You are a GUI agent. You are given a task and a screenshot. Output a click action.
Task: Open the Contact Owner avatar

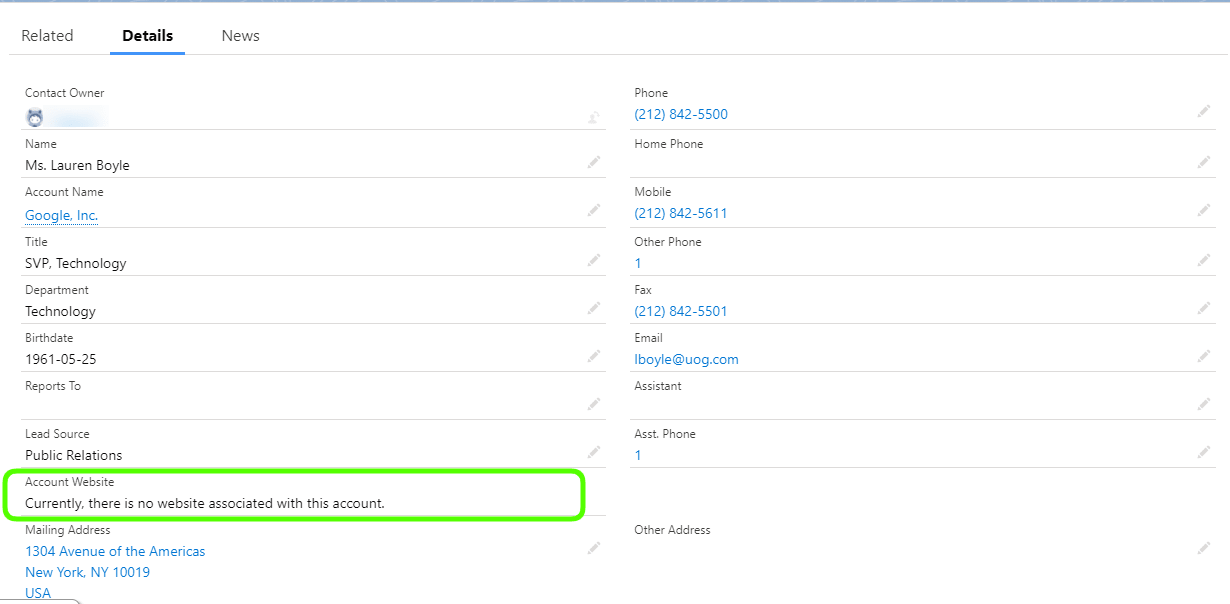35,117
